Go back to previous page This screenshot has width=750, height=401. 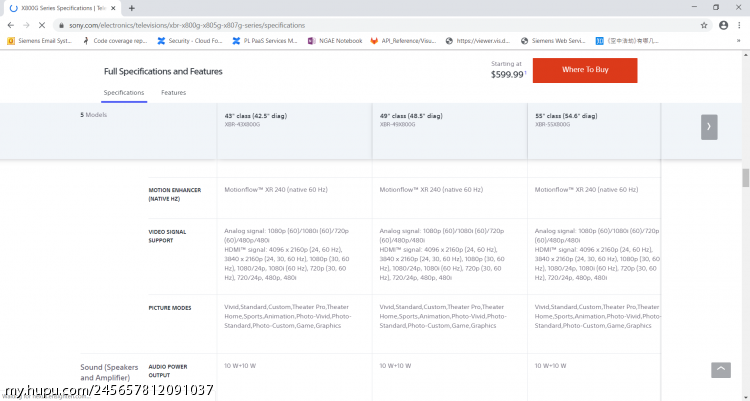pyautogui.click(x=11, y=25)
